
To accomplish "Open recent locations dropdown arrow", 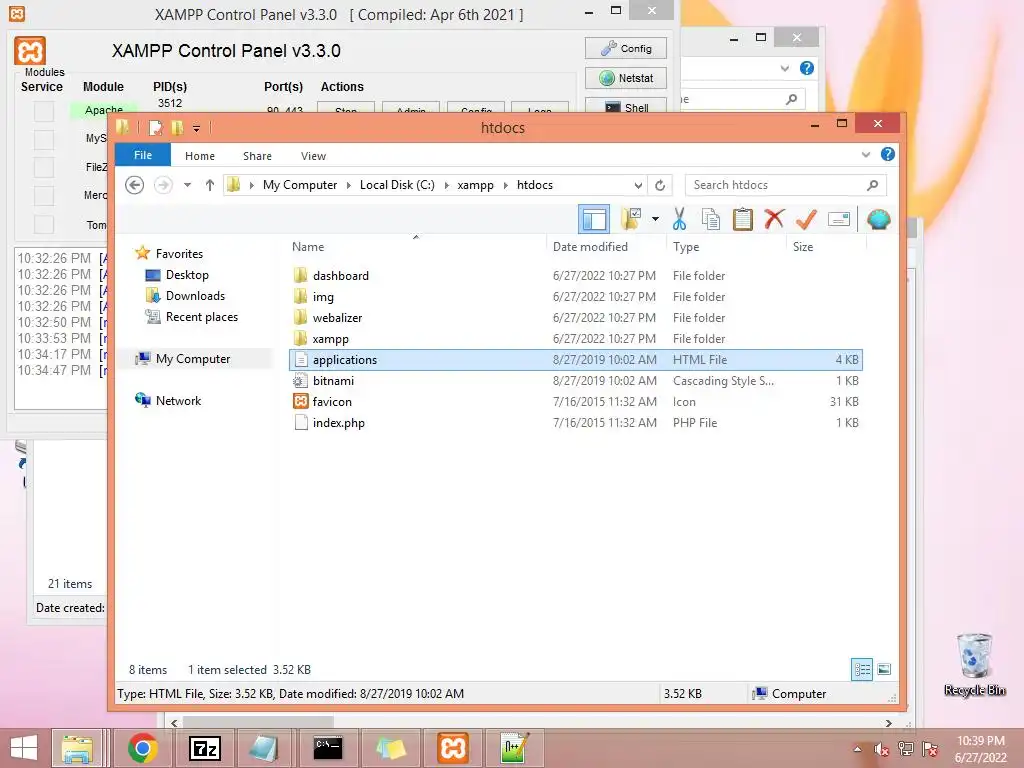I will click(187, 185).
